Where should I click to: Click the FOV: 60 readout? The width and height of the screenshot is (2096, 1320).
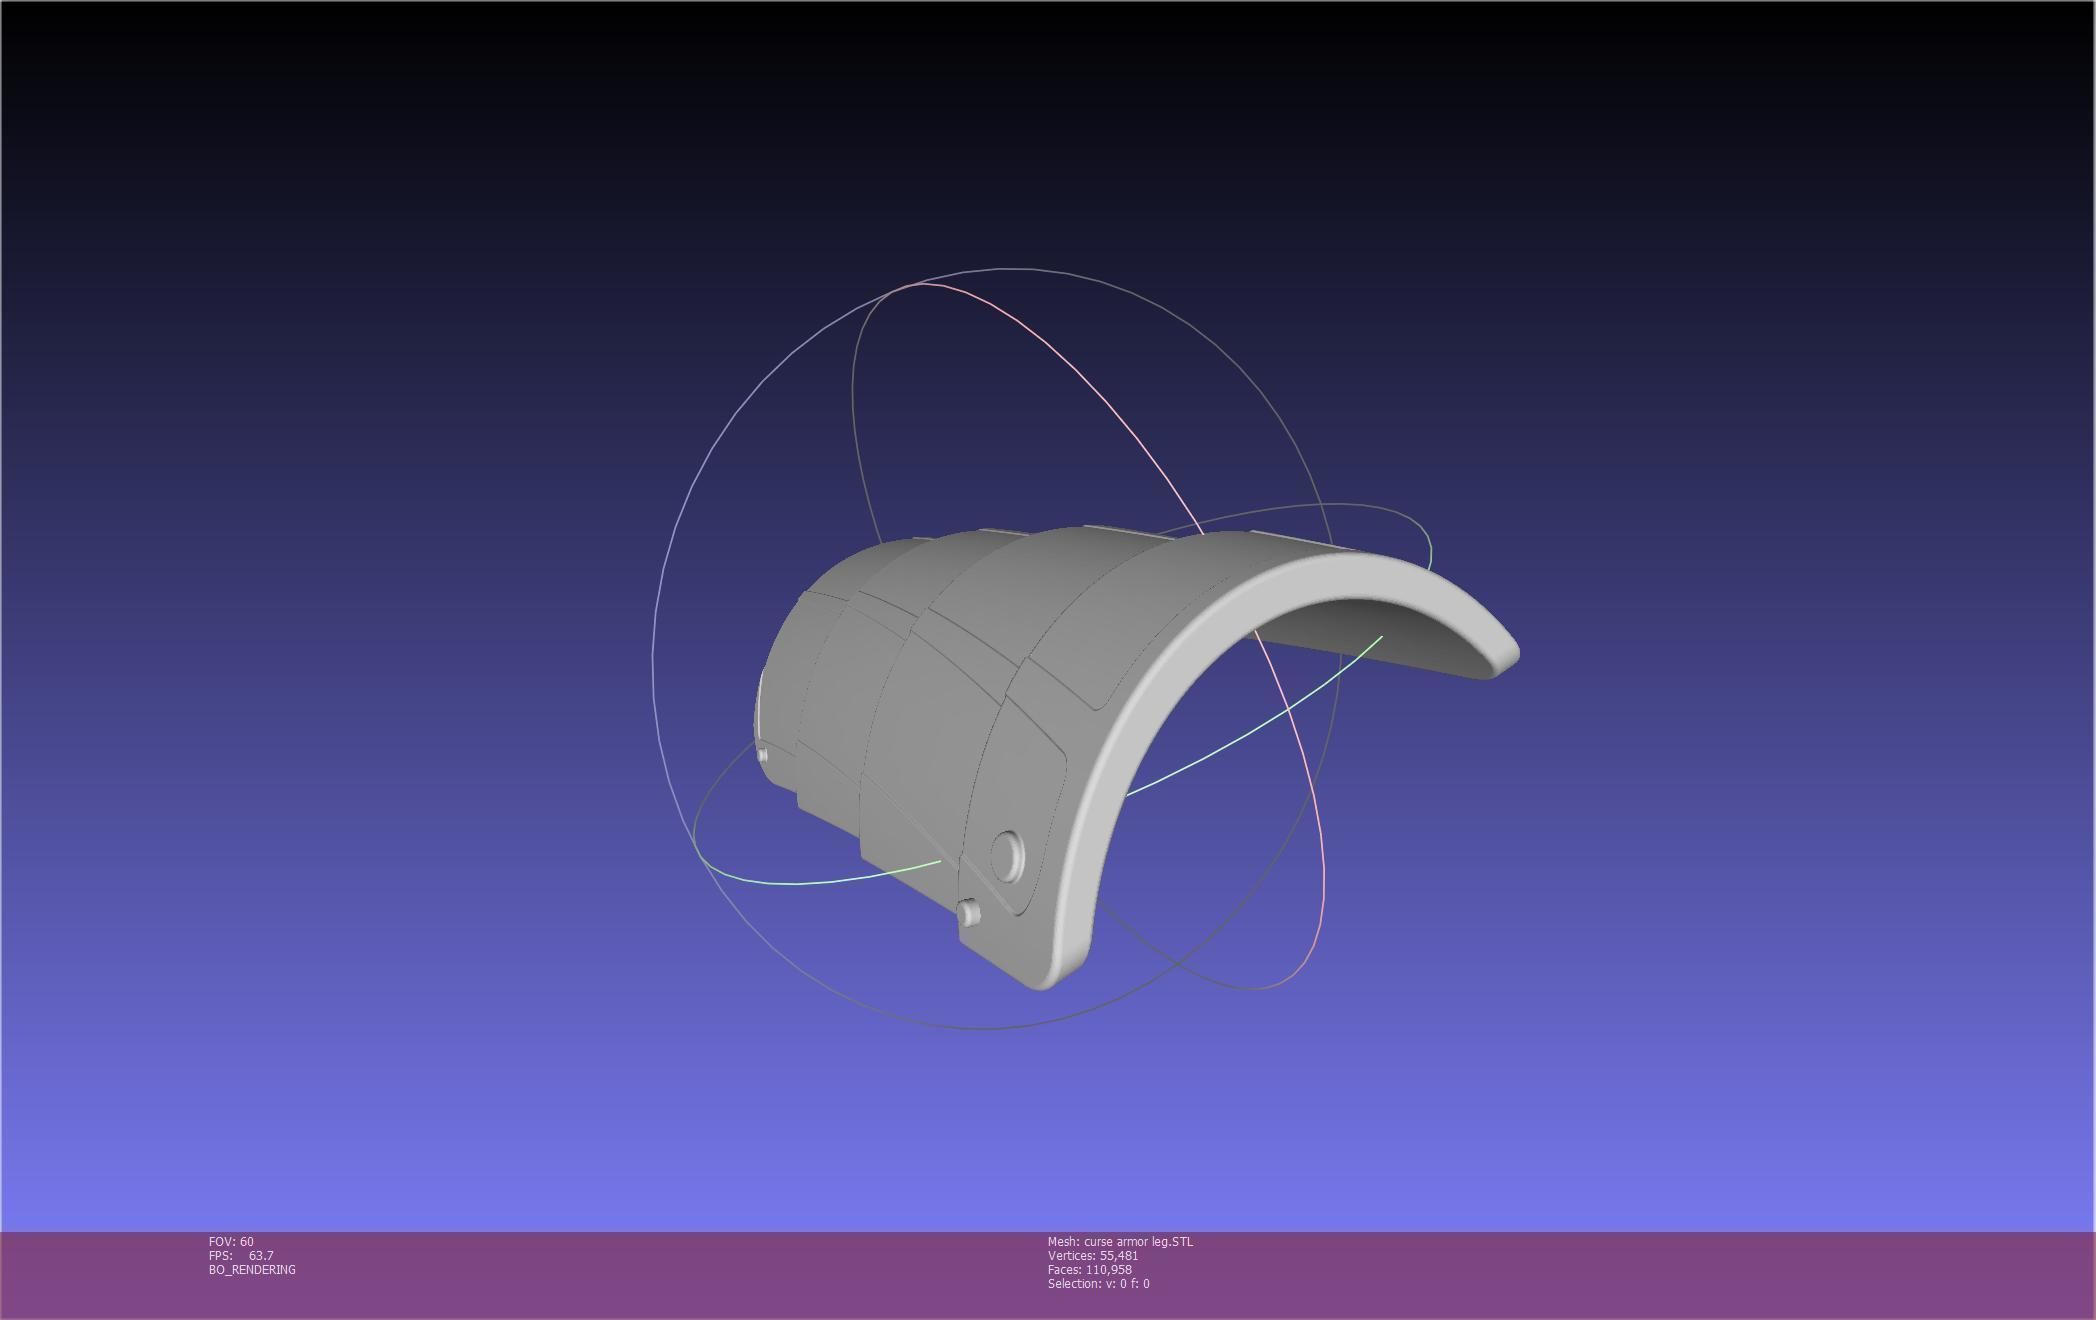point(231,1242)
